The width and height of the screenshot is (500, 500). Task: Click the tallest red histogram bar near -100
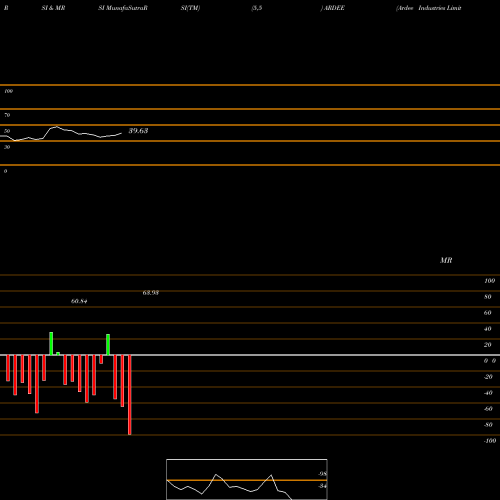(x=130, y=395)
